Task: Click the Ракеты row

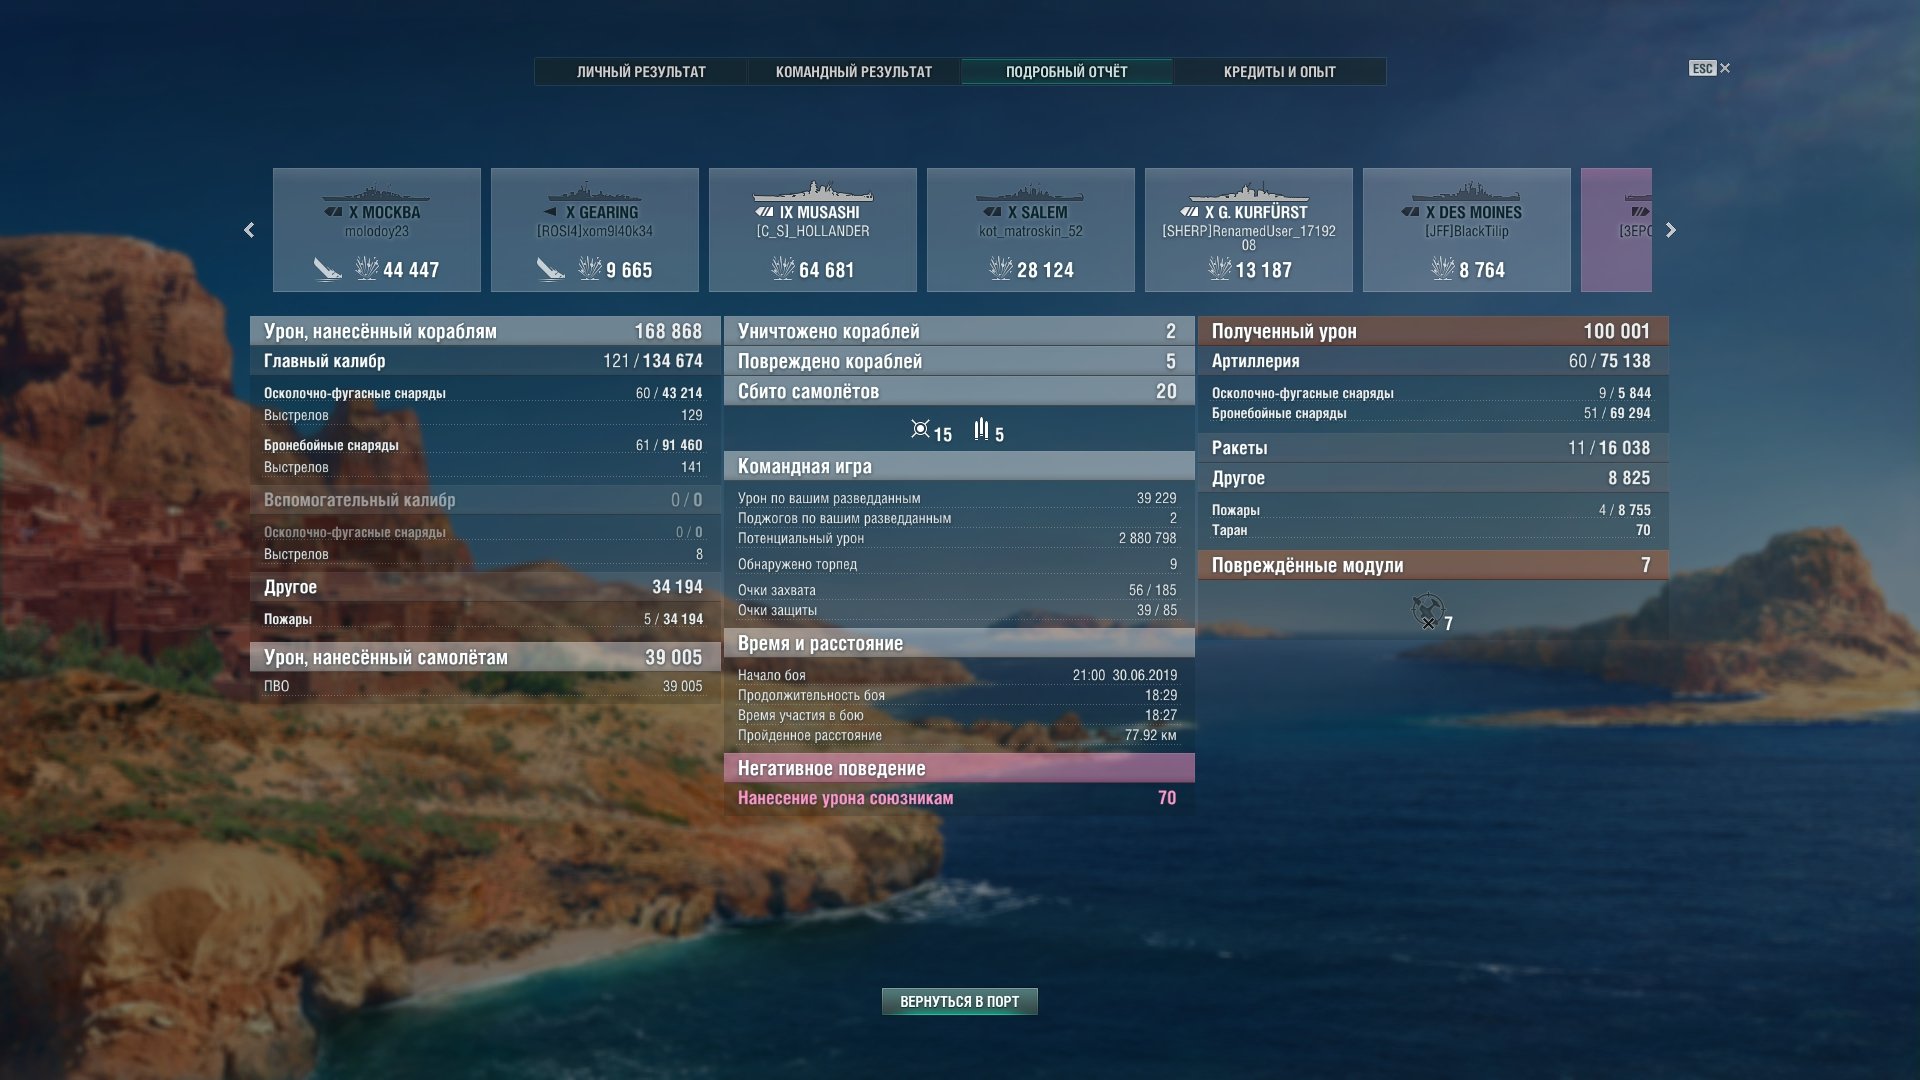Action: coord(1433,448)
